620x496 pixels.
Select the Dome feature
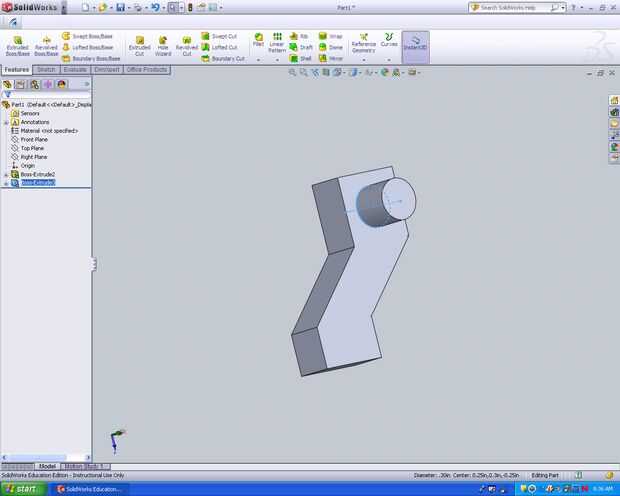[x=331, y=47]
